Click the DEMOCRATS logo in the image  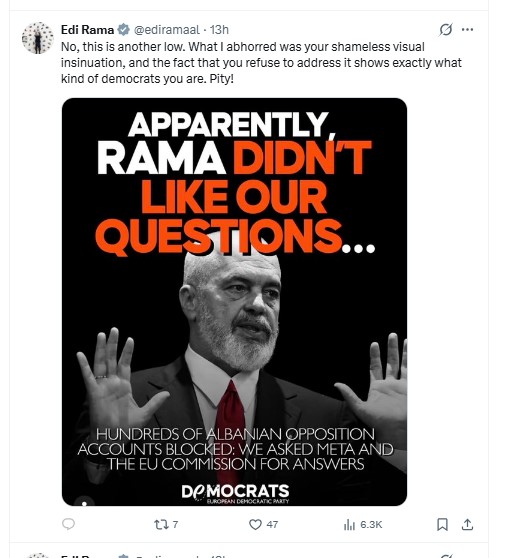235,493
